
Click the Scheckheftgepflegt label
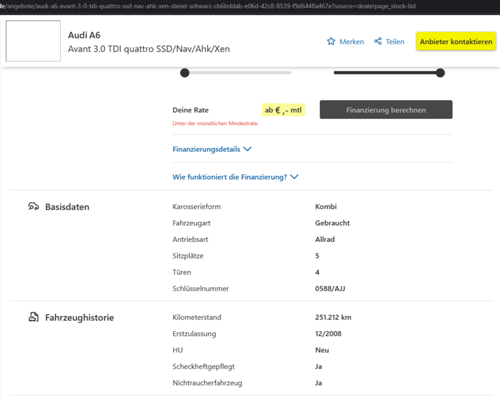point(204,367)
